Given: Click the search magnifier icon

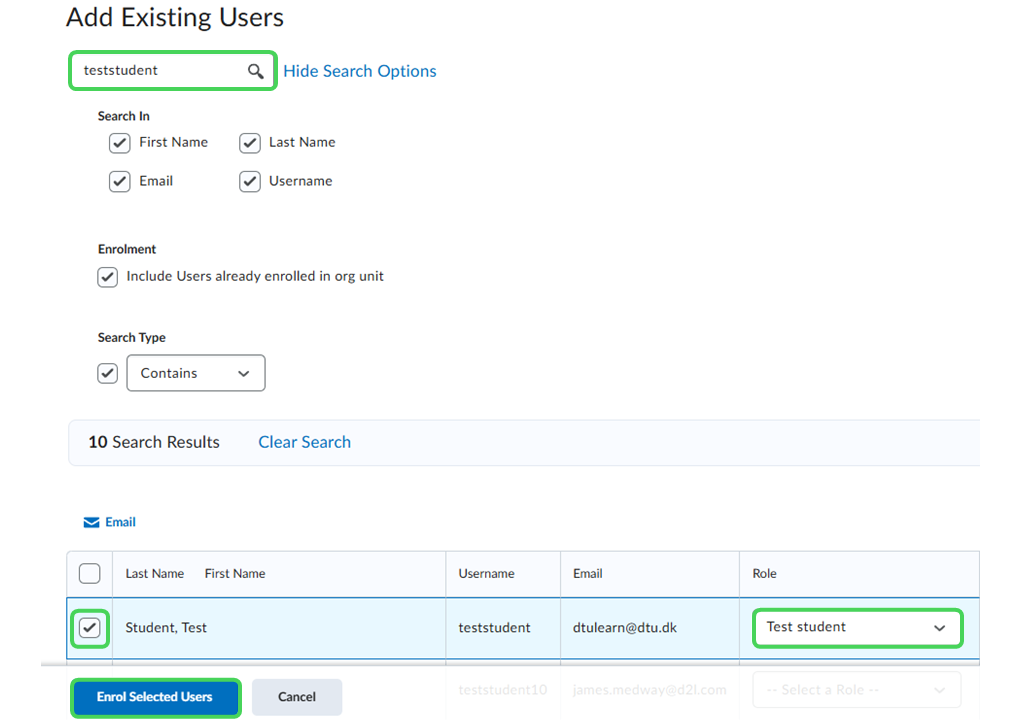Looking at the screenshot, I should coord(256,71).
